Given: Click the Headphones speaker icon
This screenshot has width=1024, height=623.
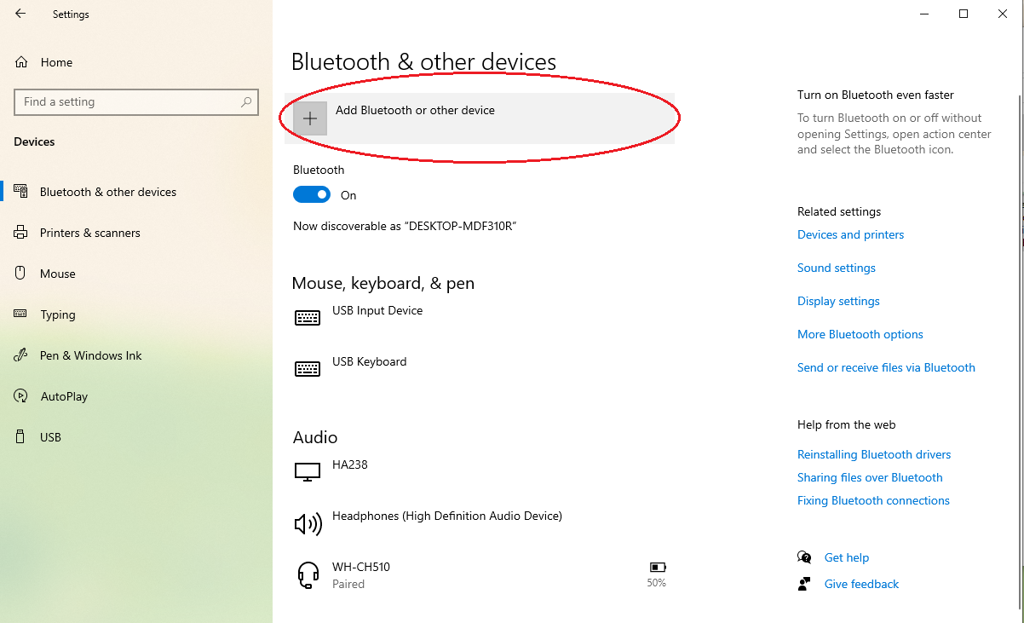Looking at the screenshot, I should point(308,523).
